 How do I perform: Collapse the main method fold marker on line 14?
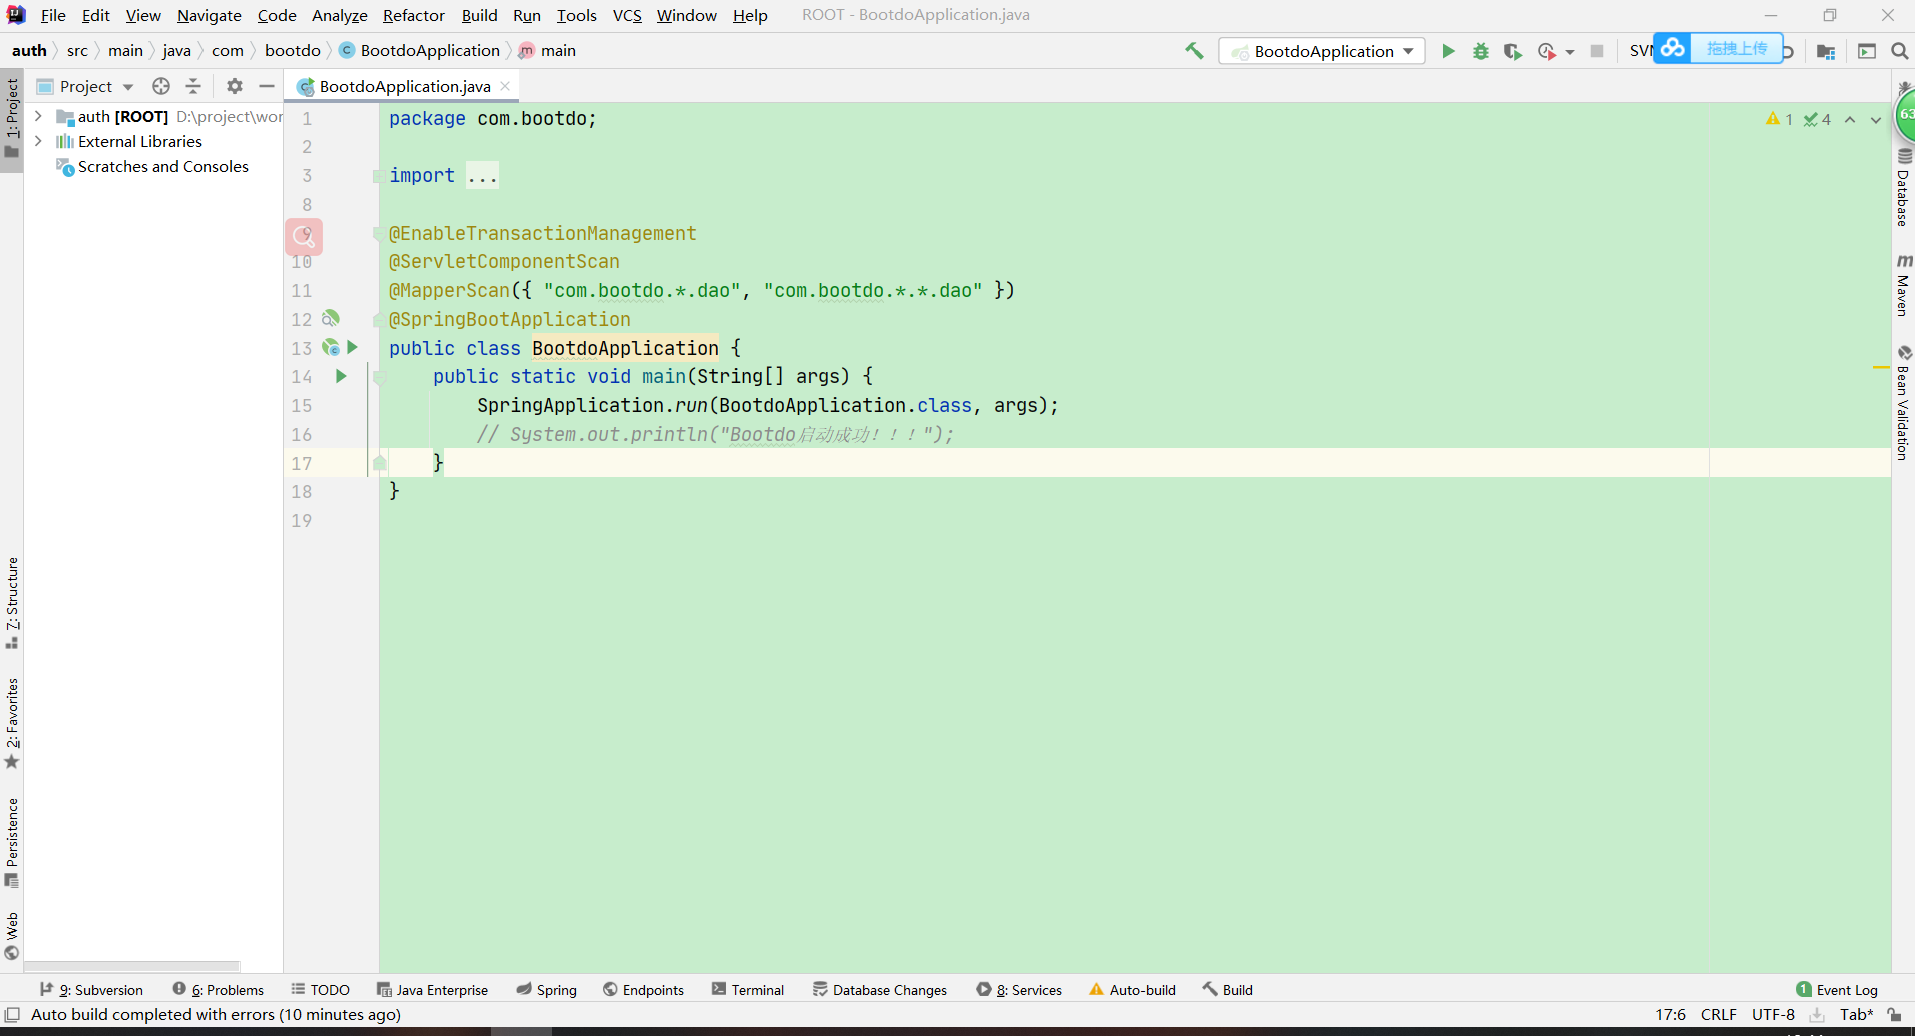click(379, 377)
